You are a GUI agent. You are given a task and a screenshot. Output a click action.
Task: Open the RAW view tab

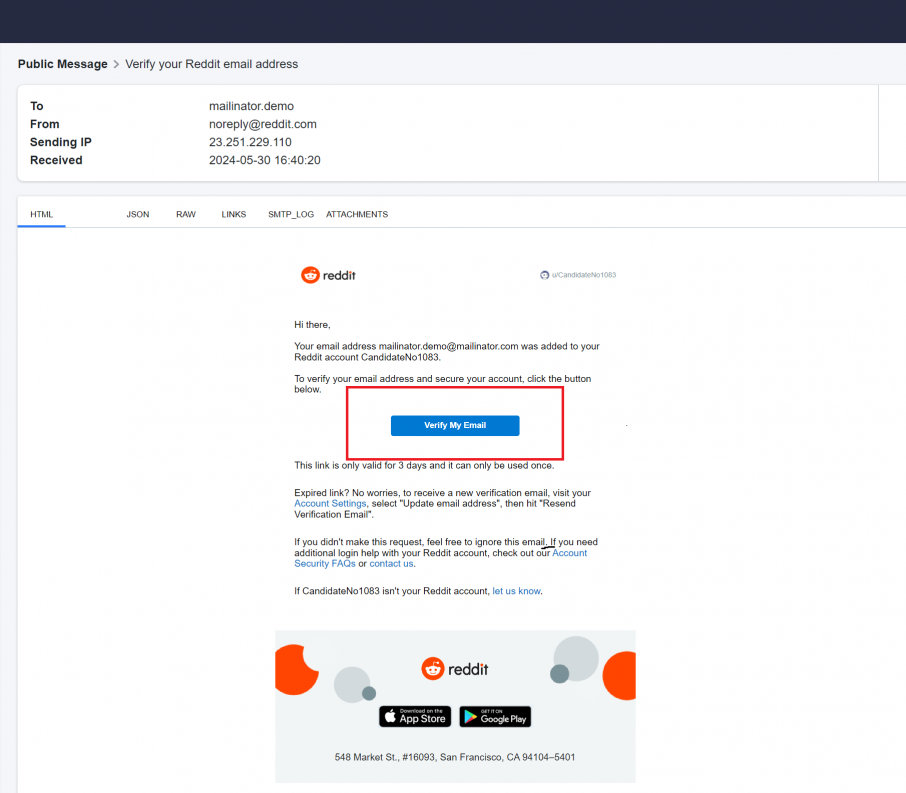point(185,213)
